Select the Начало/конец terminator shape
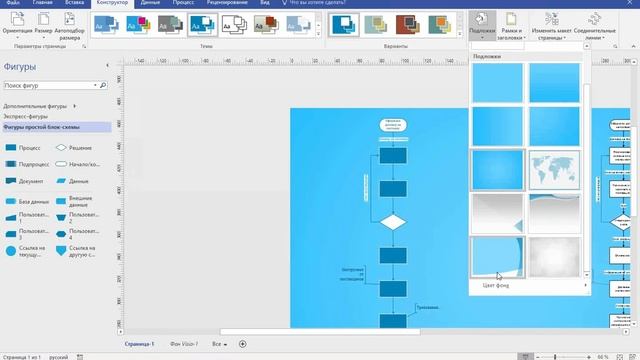This screenshot has width=640, height=360. click(78, 164)
